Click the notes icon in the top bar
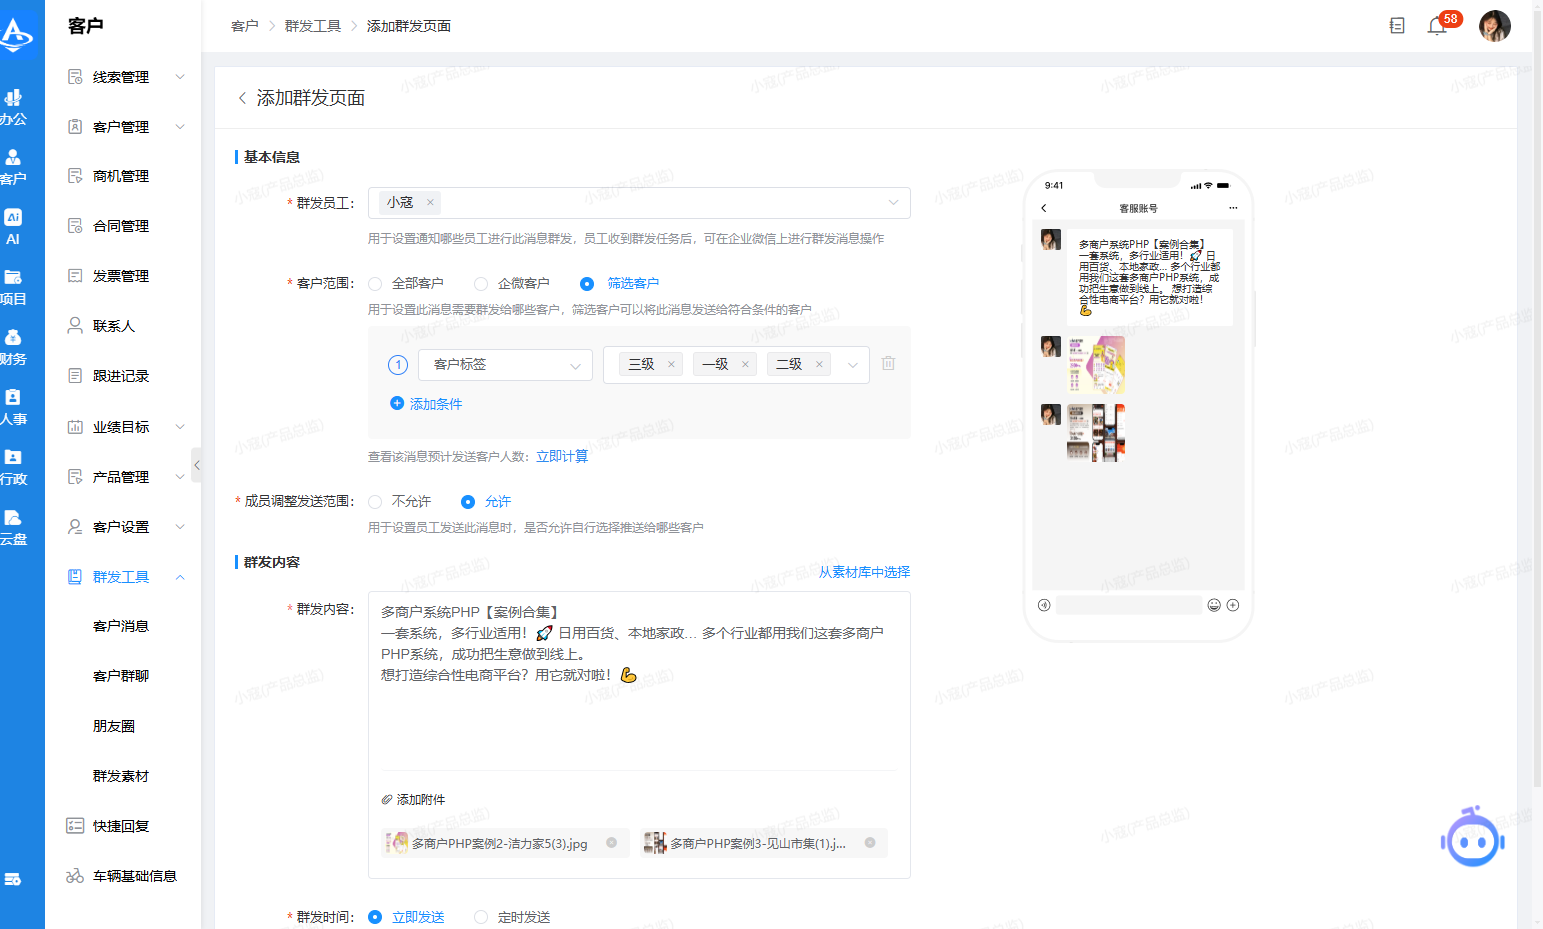Viewport: 1543px width, 929px height. point(1397,26)
